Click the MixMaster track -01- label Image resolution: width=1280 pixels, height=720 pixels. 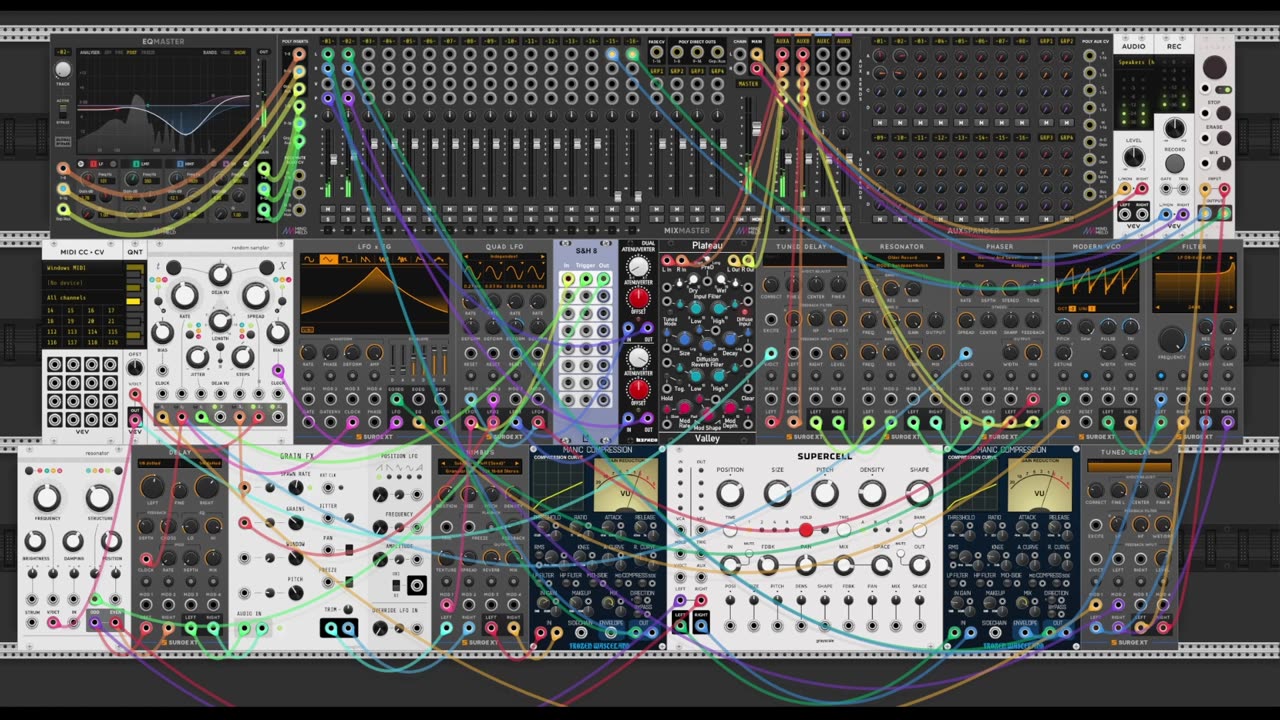click(x=327, y=42)
